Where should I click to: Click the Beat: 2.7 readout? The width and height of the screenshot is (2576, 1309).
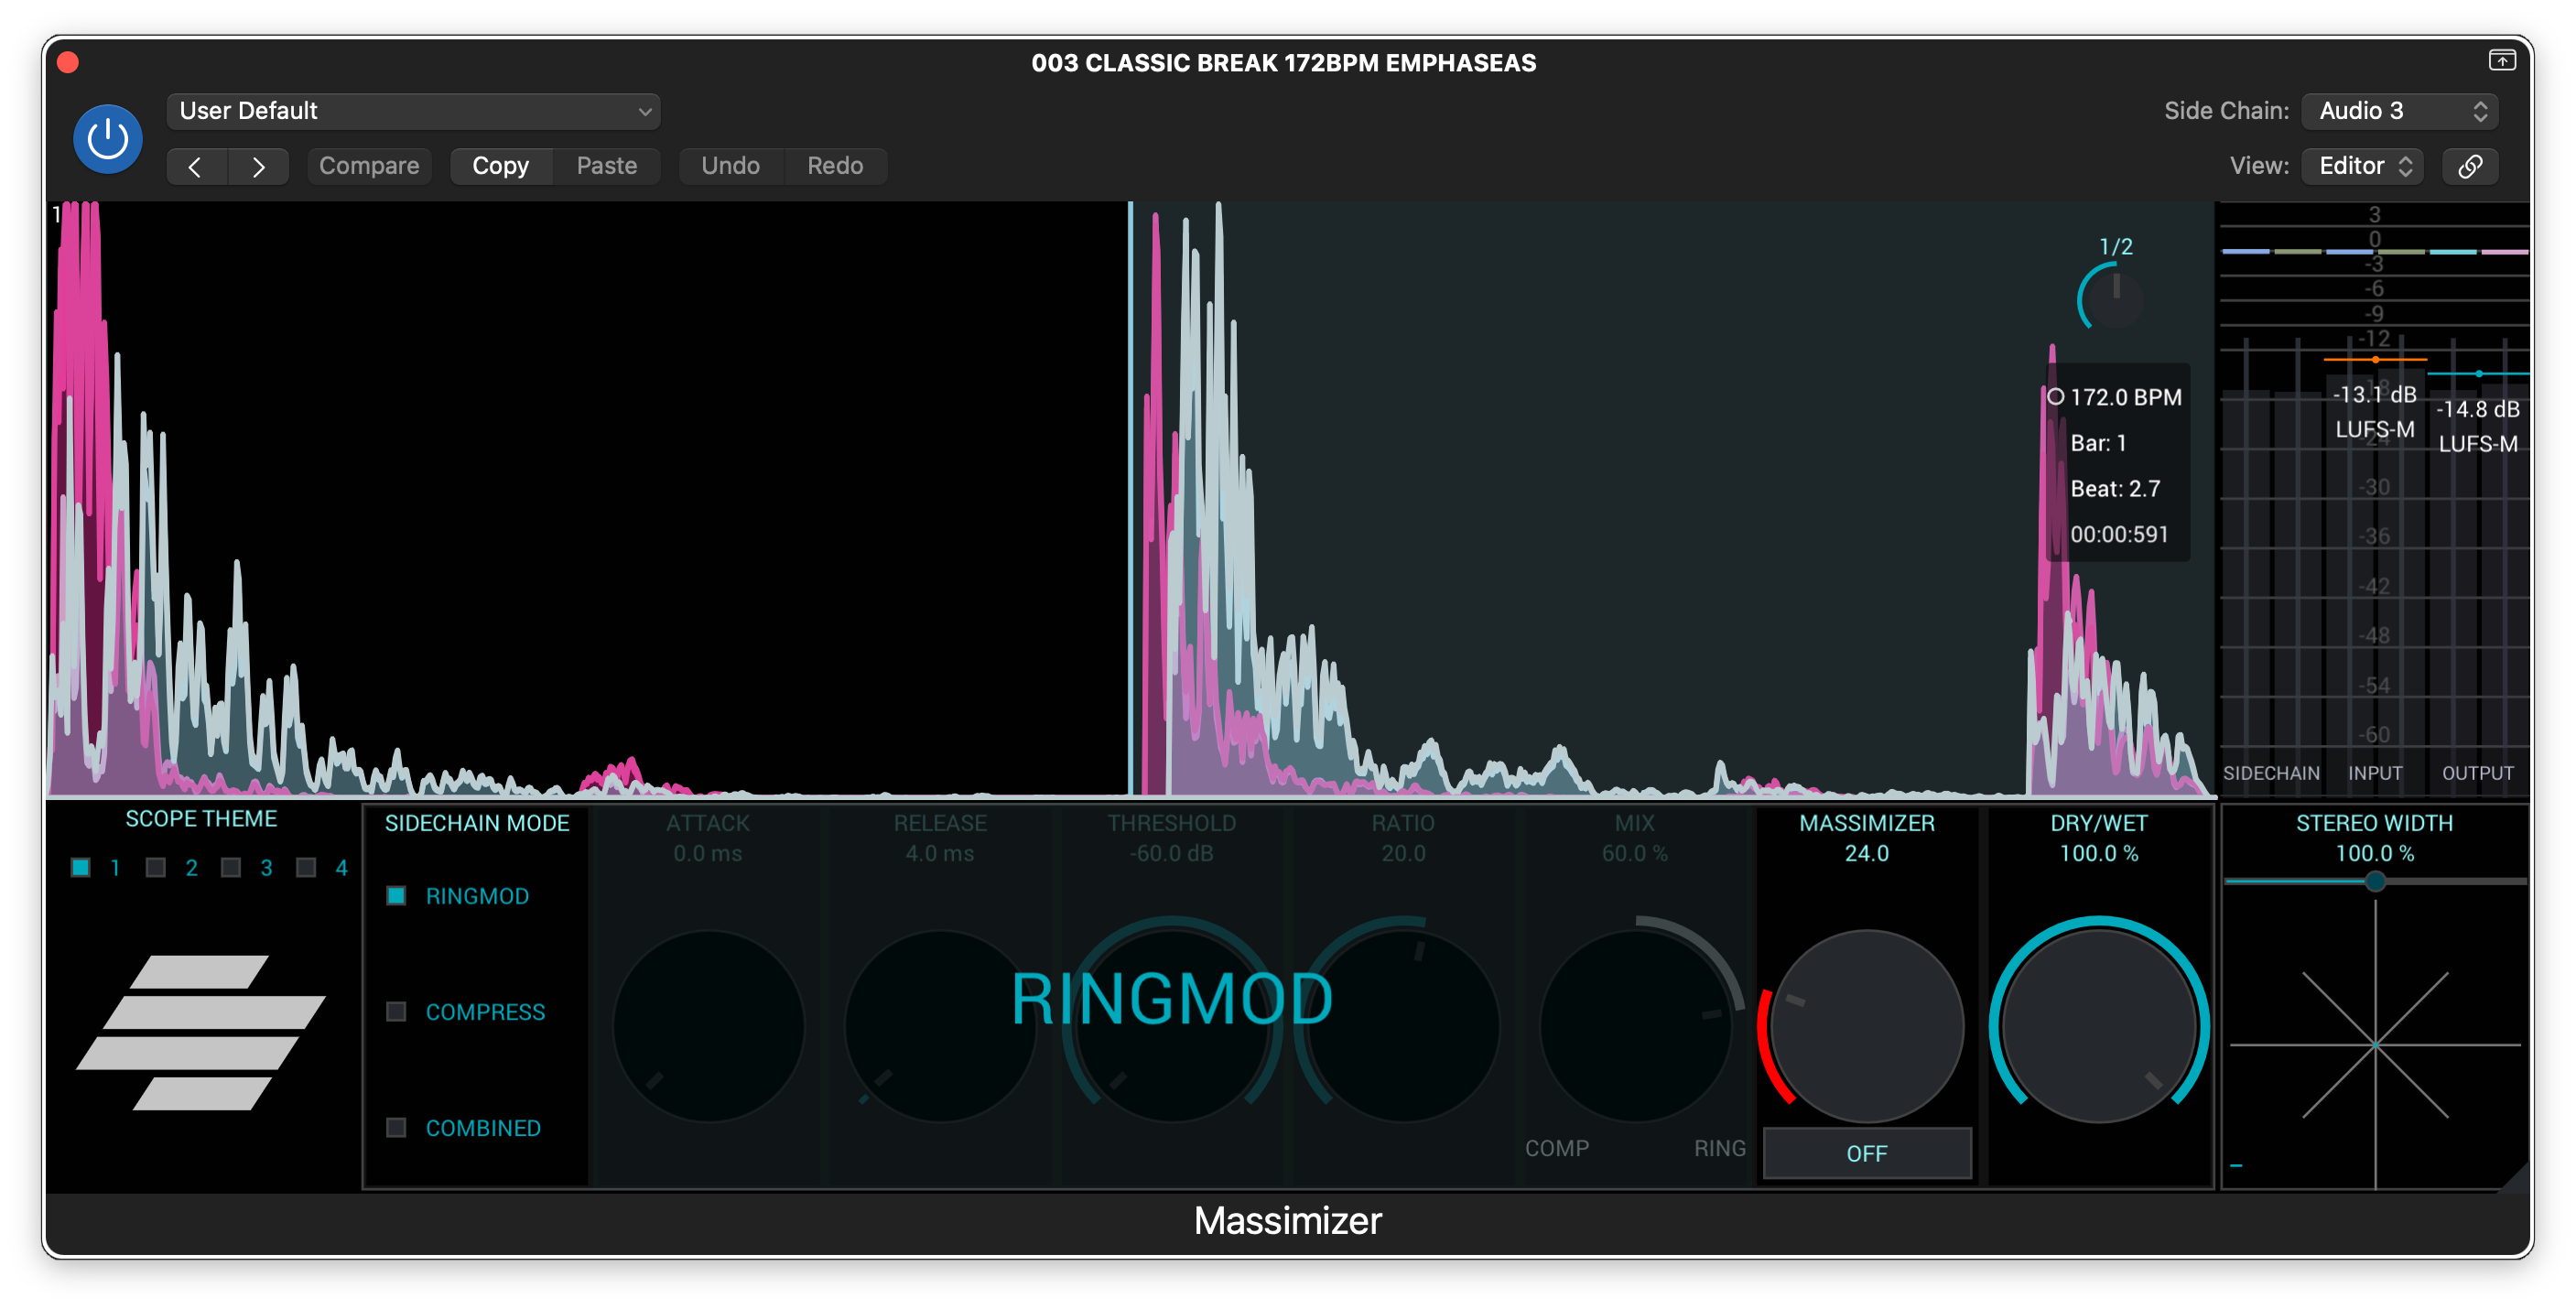(x=2115, y=489)
